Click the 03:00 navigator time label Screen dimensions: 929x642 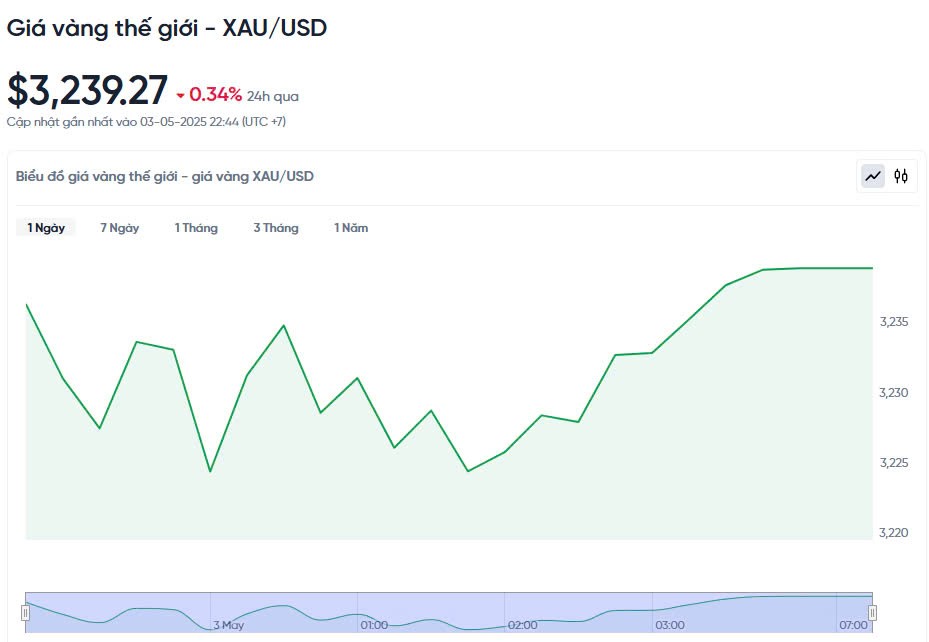point(670,625)
